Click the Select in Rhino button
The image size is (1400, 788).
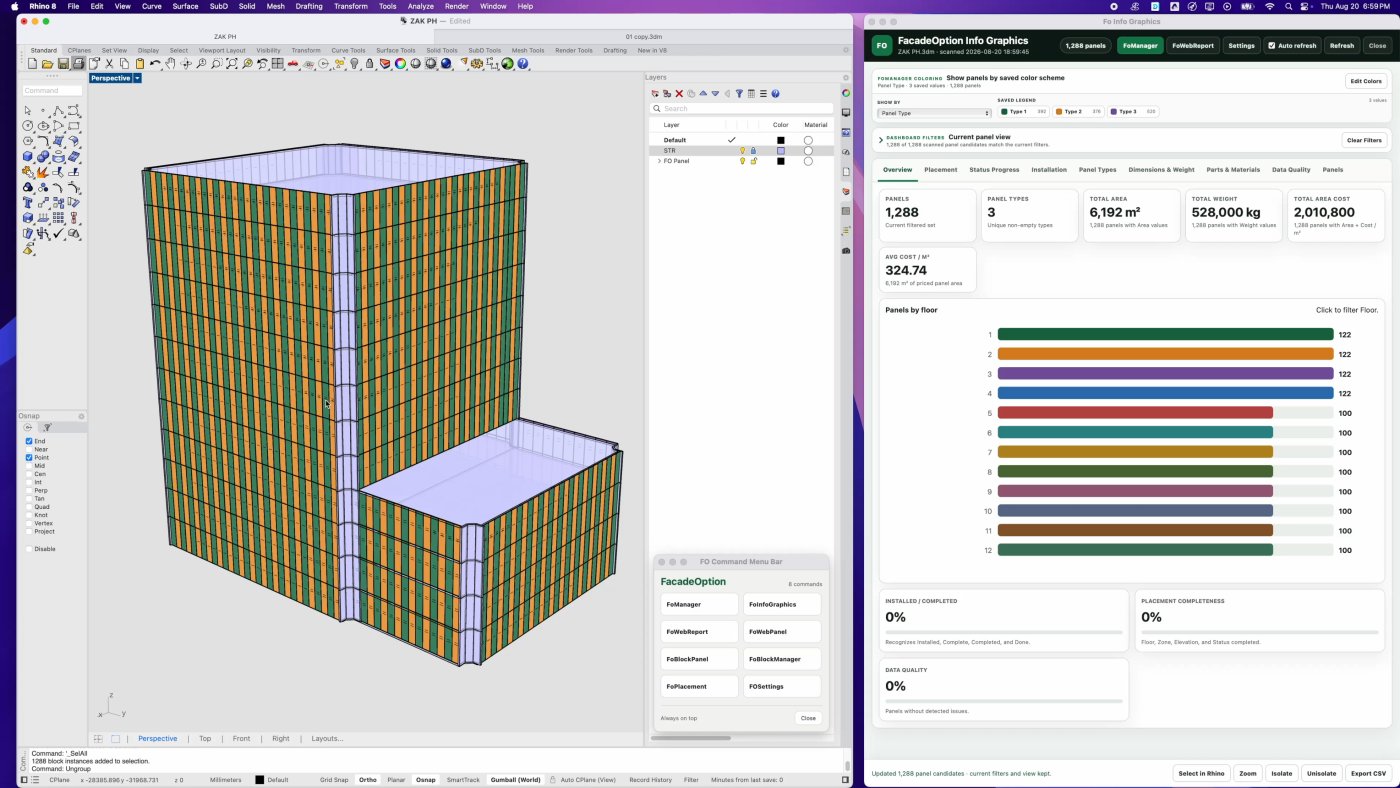tap(1201, 773)
